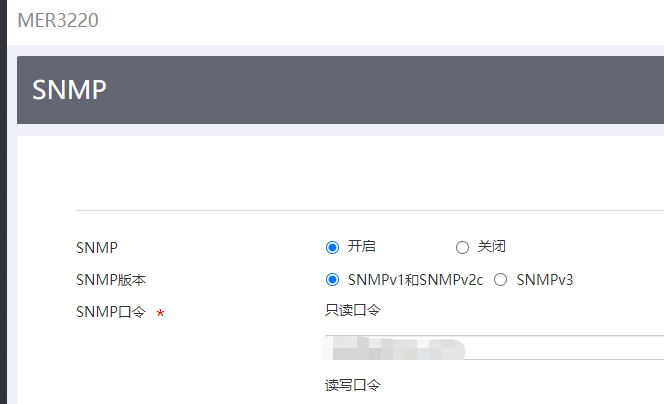Click the red required asterisk

[x=160, y=314]
